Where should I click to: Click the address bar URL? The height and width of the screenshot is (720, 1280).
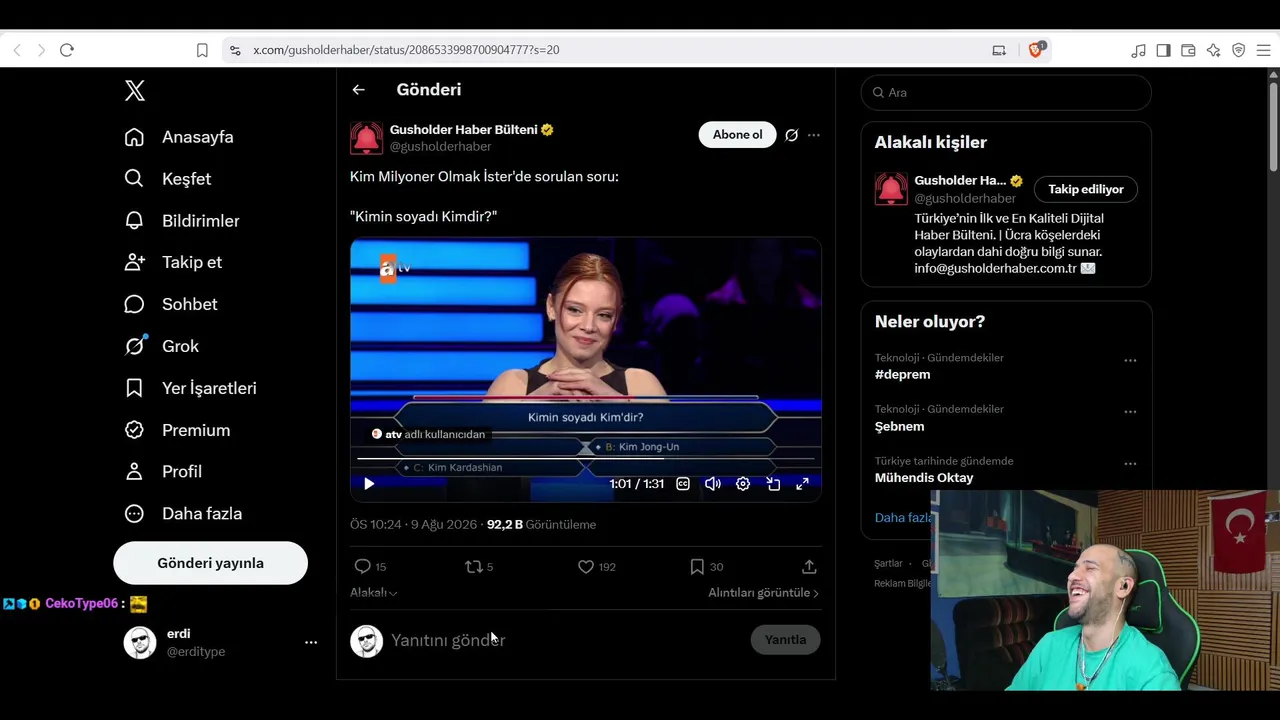[406, 50]
